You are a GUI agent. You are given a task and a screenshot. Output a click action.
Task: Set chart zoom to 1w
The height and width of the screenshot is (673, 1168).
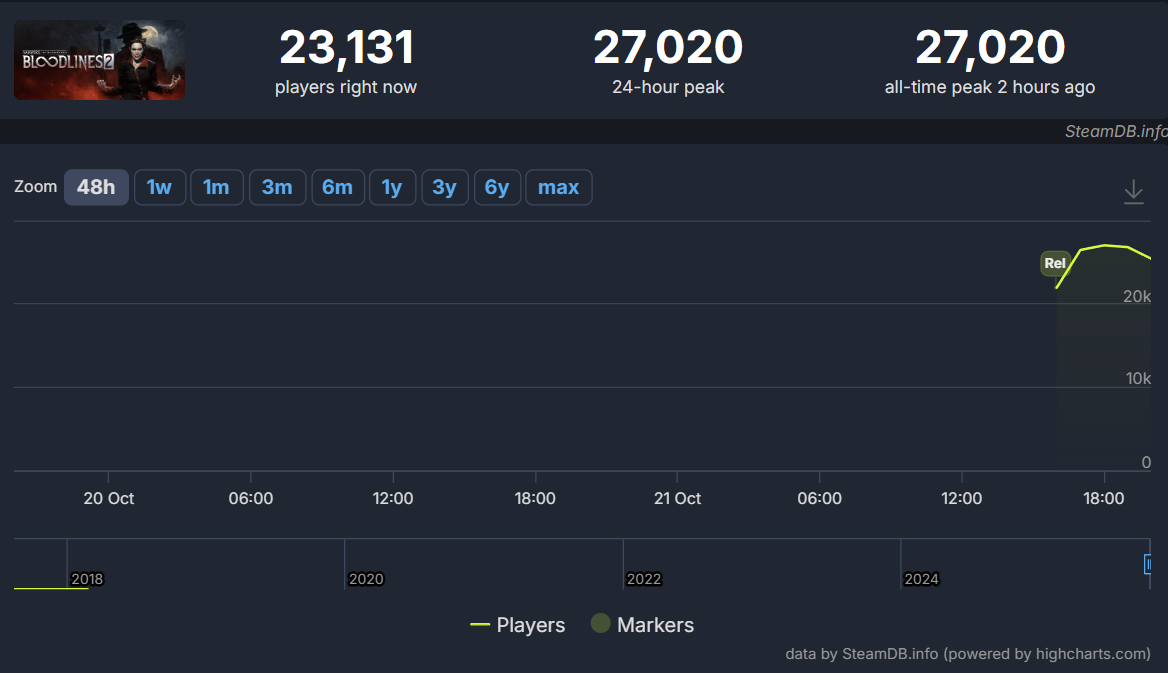(159, 187)
